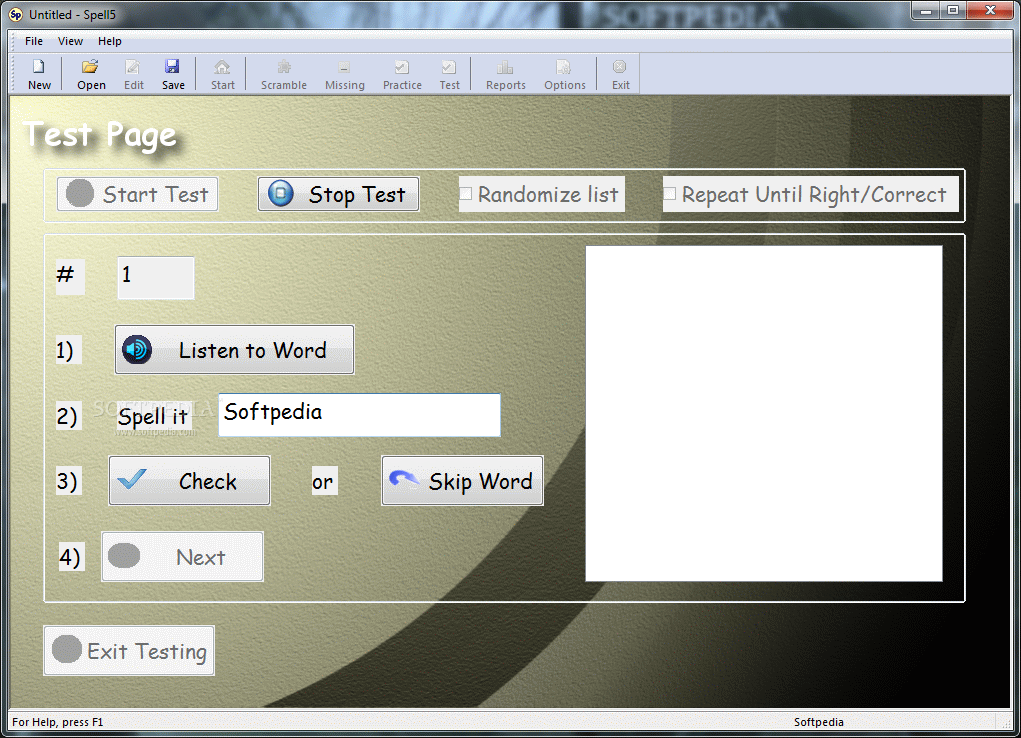Click 'For Help, press F1' status text

click(x=58, y=722)
